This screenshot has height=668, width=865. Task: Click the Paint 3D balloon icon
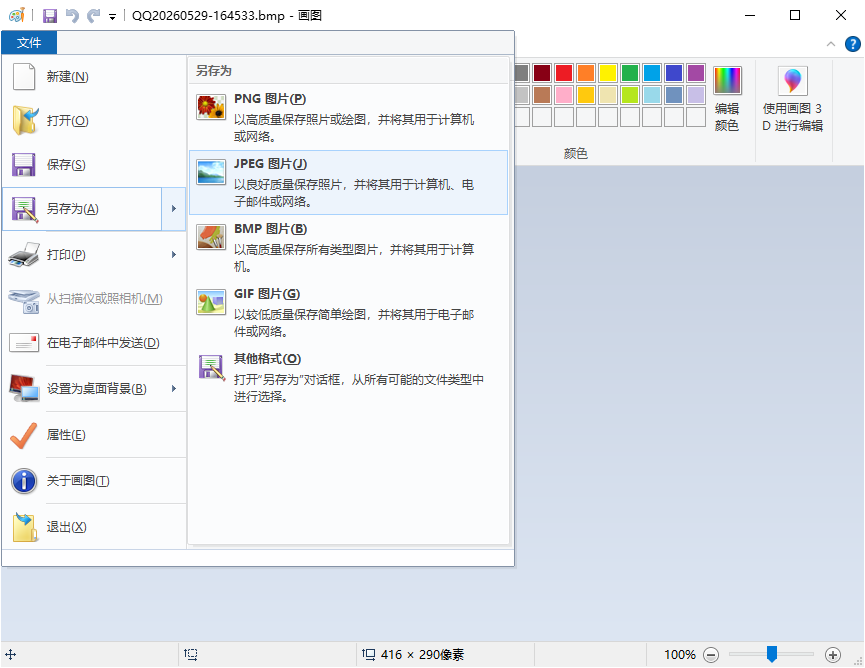click(x=793, y=81)
